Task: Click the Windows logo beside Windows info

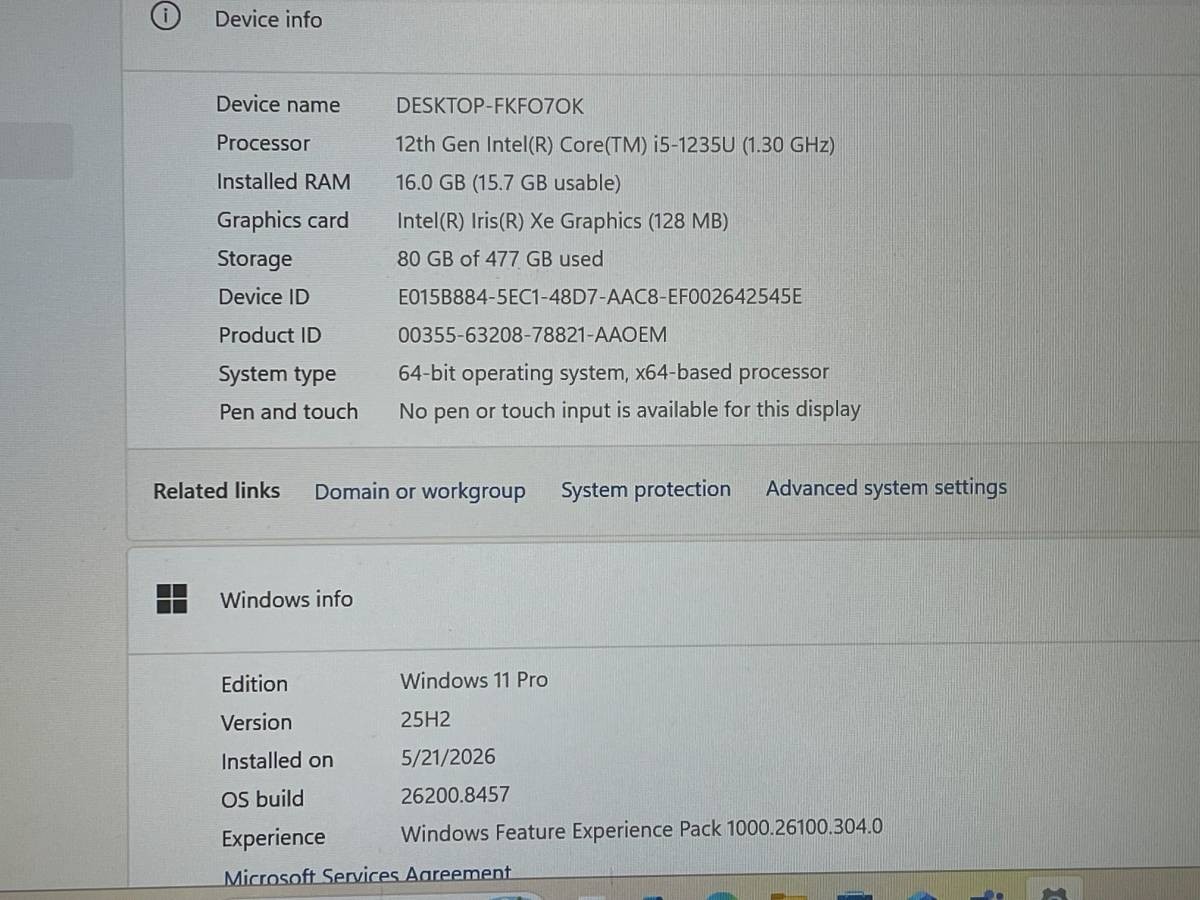Action: point(172,598)
